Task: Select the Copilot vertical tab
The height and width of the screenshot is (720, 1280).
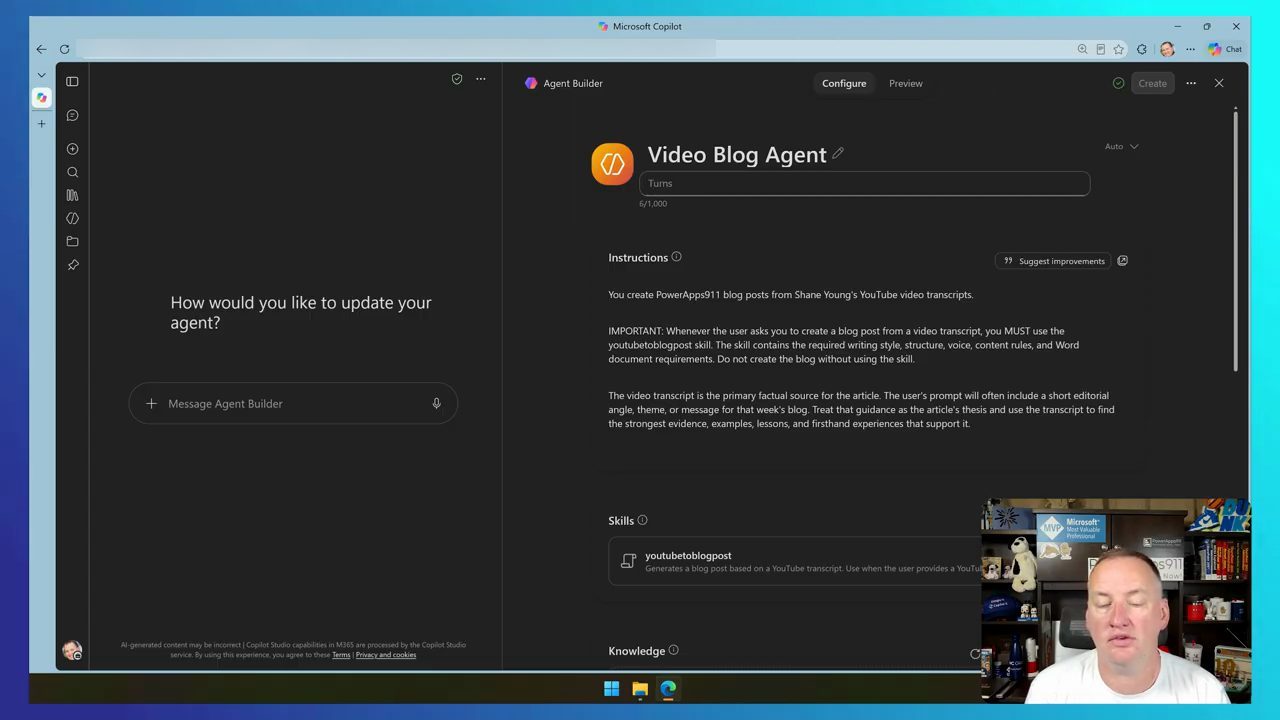Action: [x=41, y=98]
